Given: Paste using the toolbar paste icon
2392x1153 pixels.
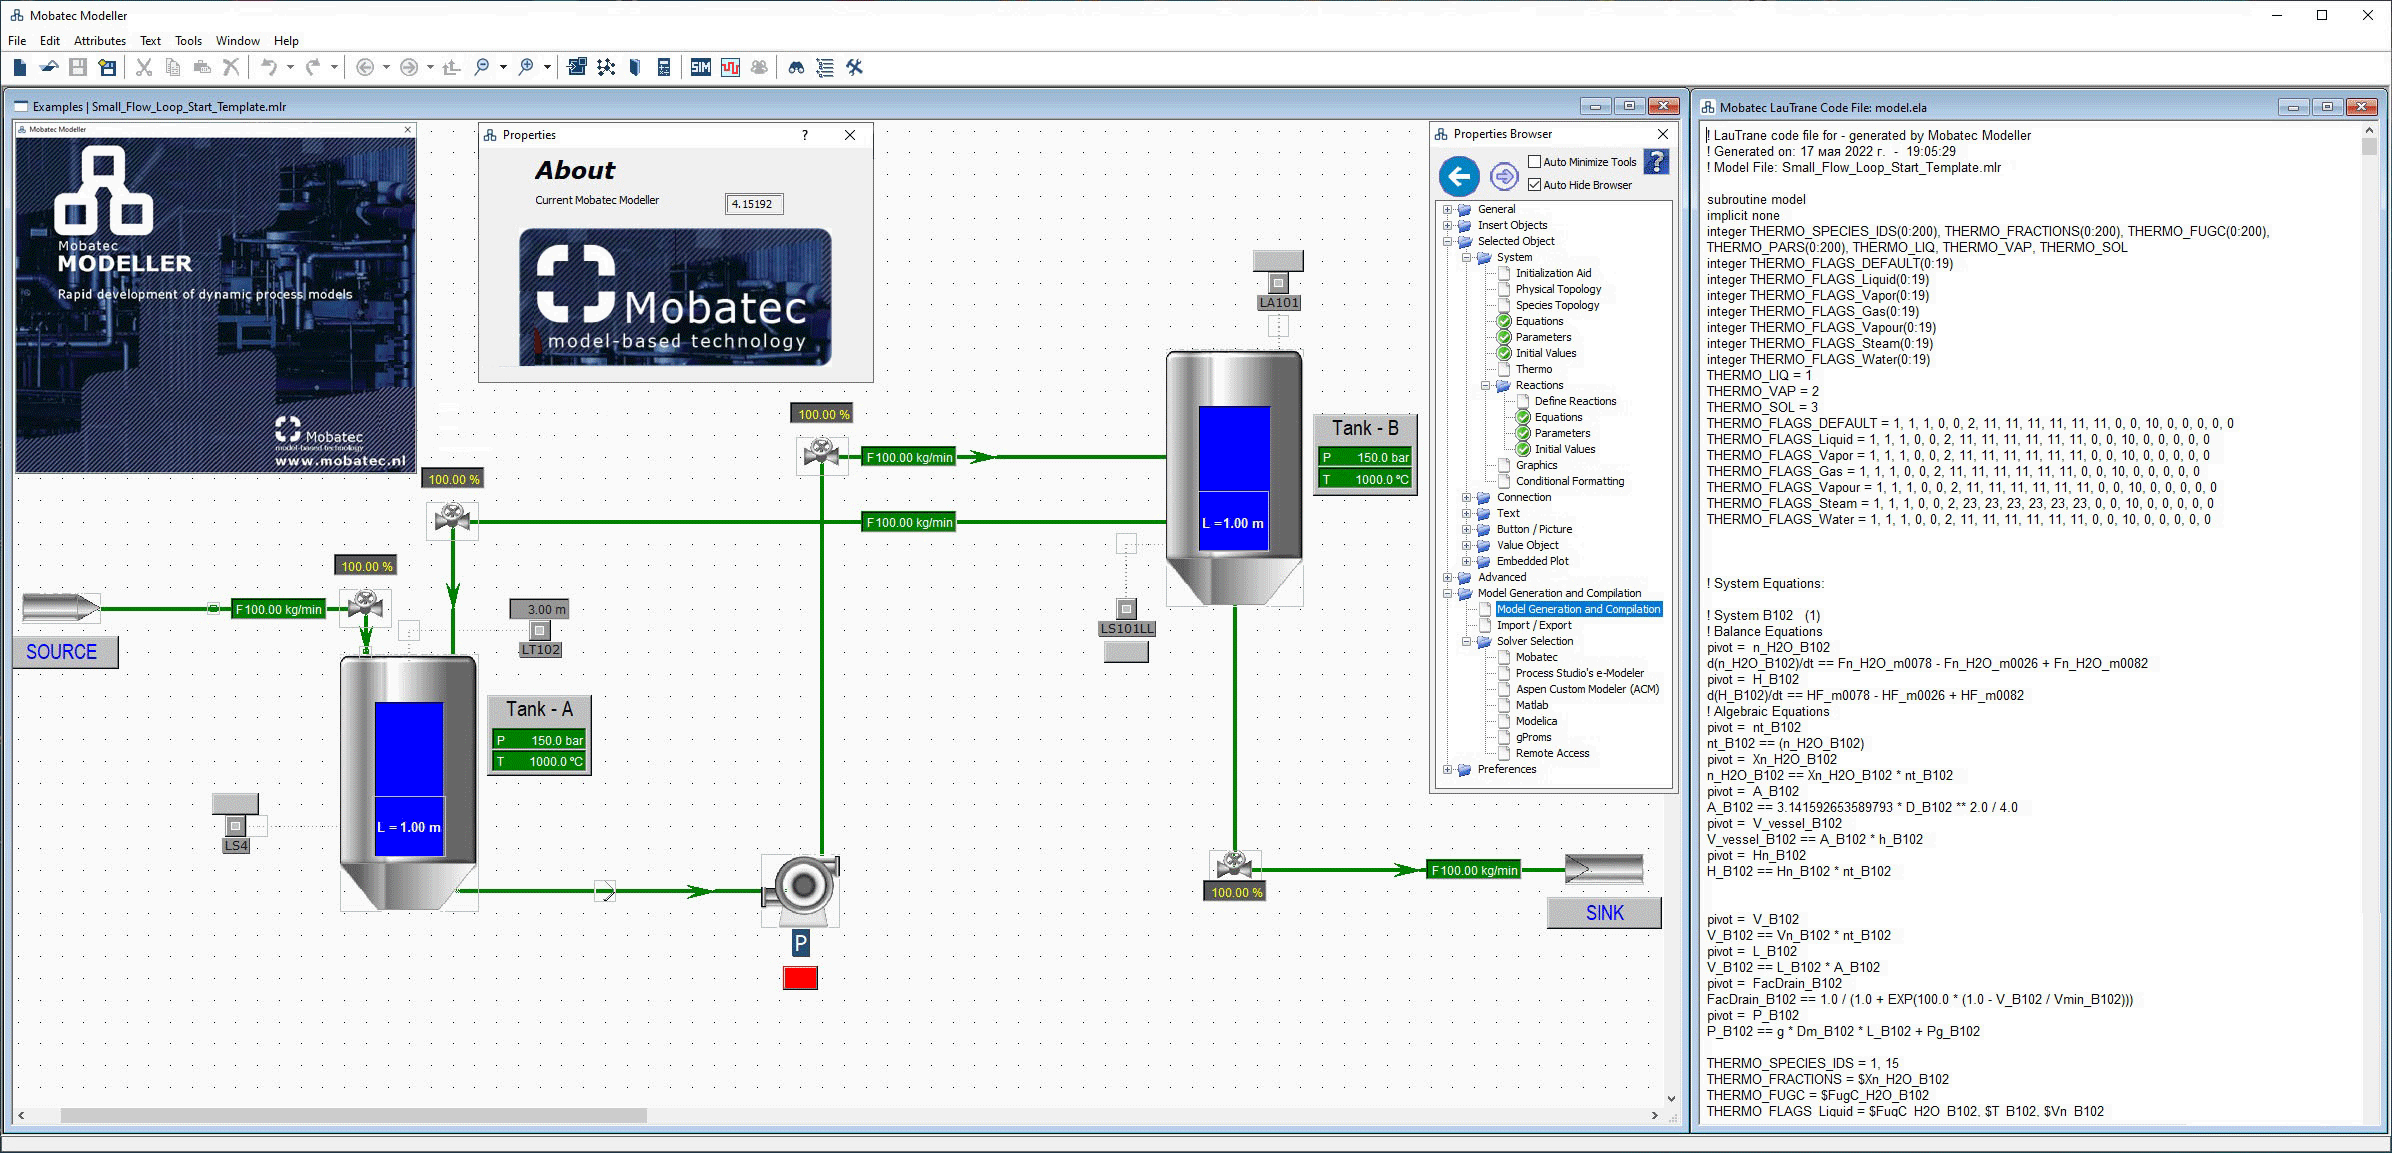Looking at the screenshot, I should tap(202, 67).
